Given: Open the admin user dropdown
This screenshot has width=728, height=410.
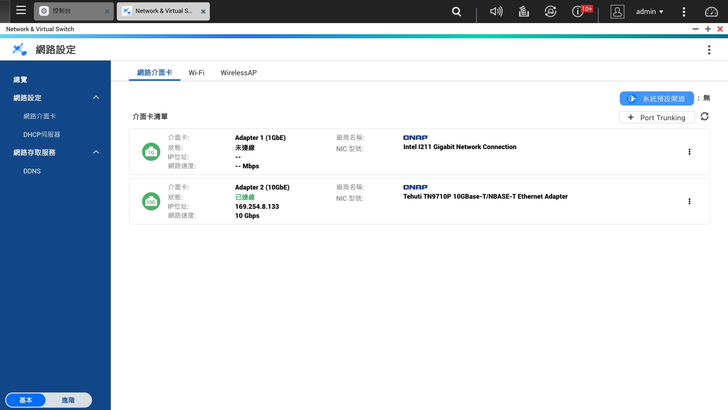Looking at the screenshot, I should [649, 12].
